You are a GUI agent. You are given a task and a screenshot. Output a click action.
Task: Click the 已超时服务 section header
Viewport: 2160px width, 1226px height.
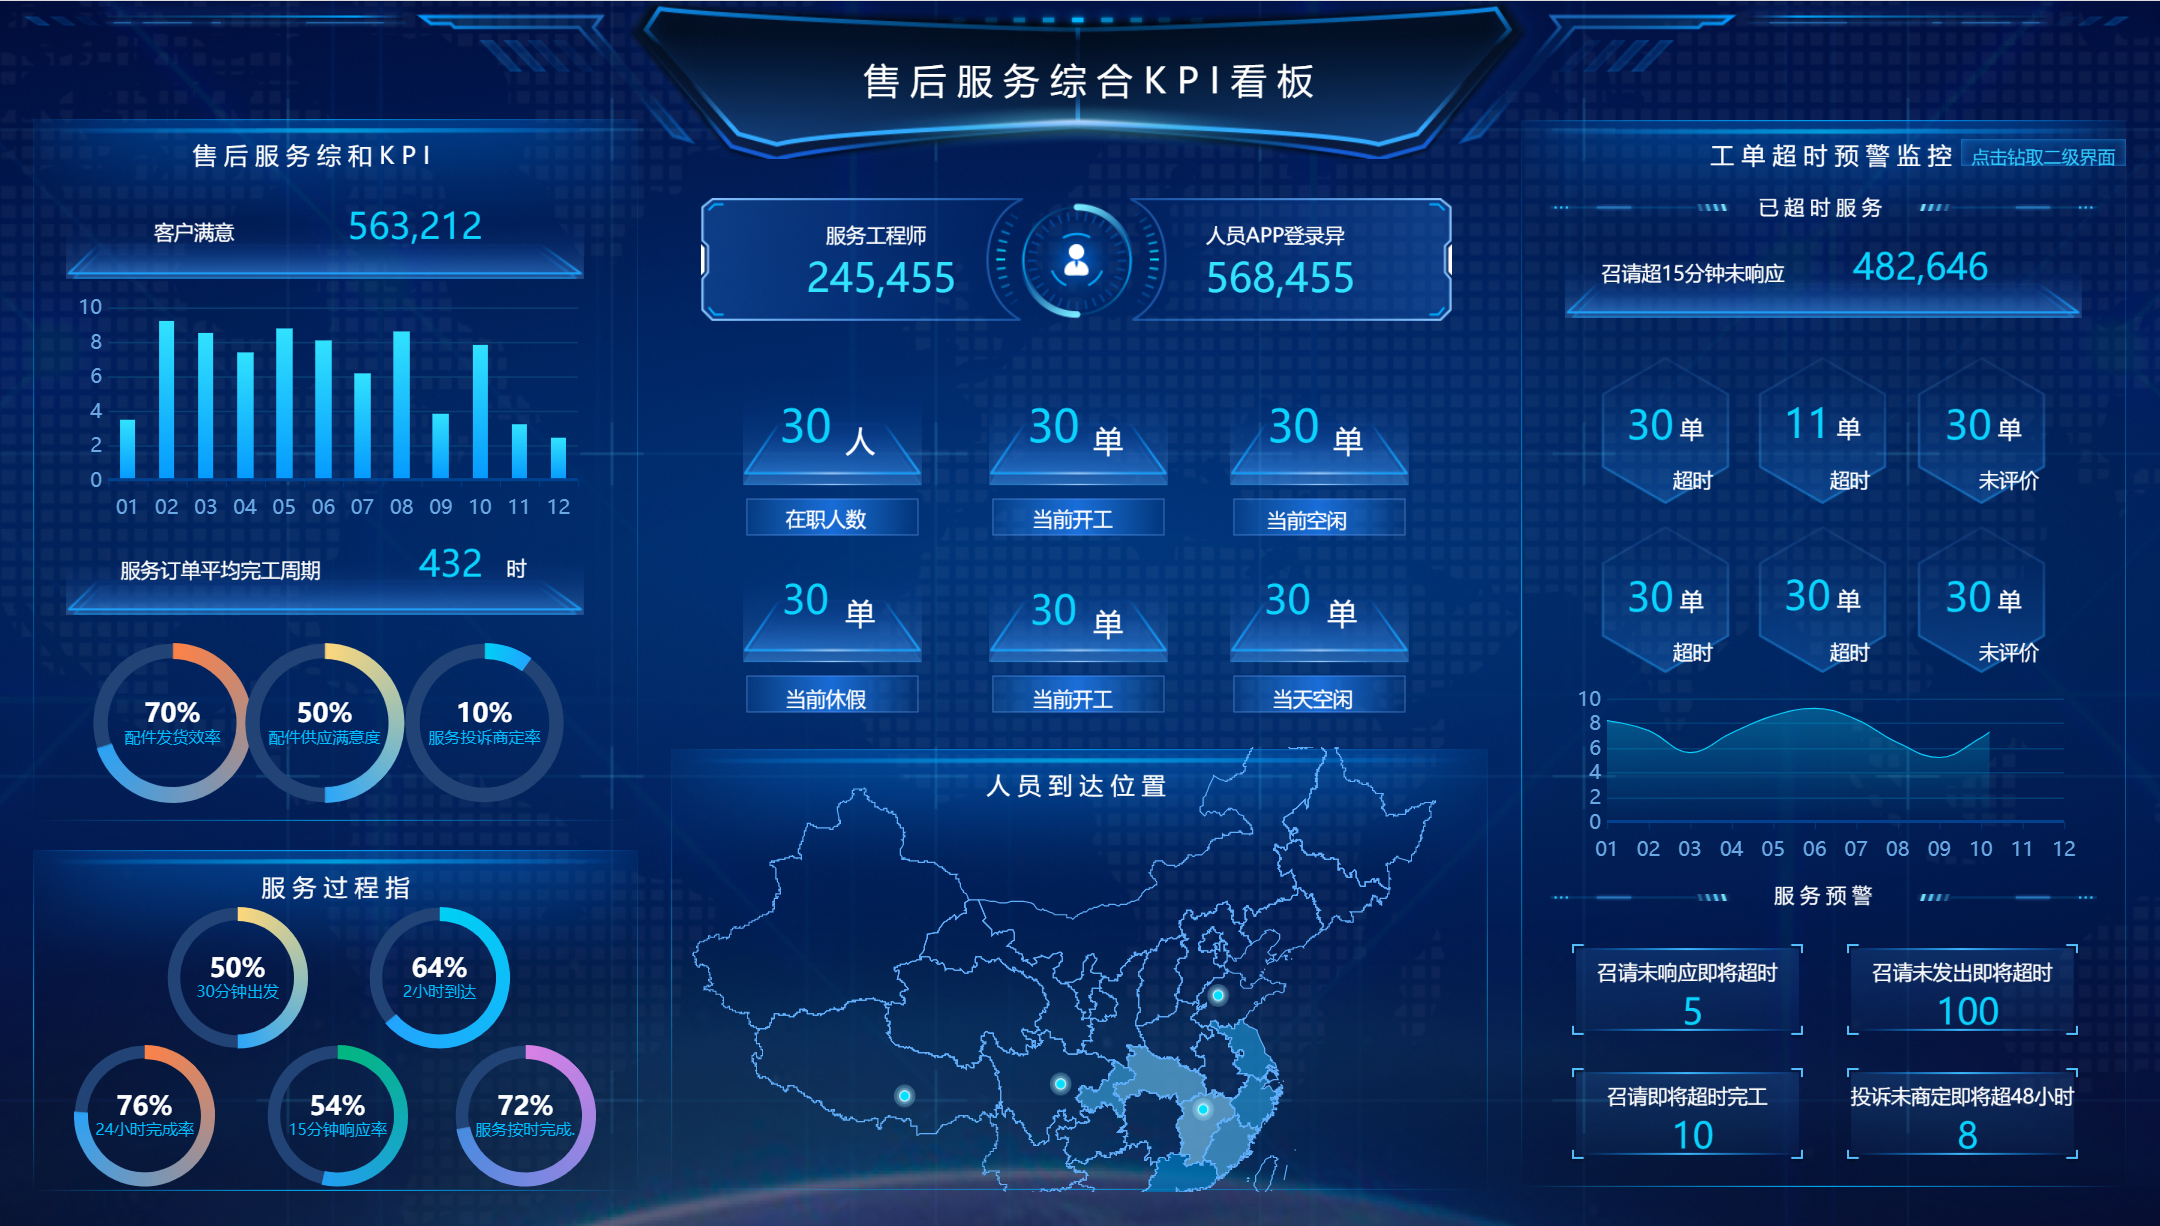click(x=1820, y=208)
